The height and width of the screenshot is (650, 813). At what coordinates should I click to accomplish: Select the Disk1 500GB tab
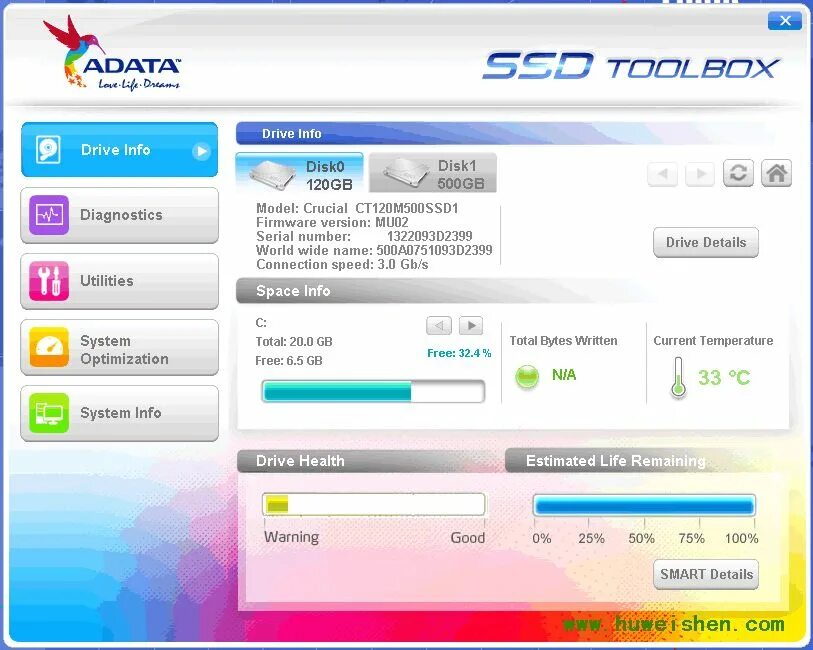coord(432,173)
